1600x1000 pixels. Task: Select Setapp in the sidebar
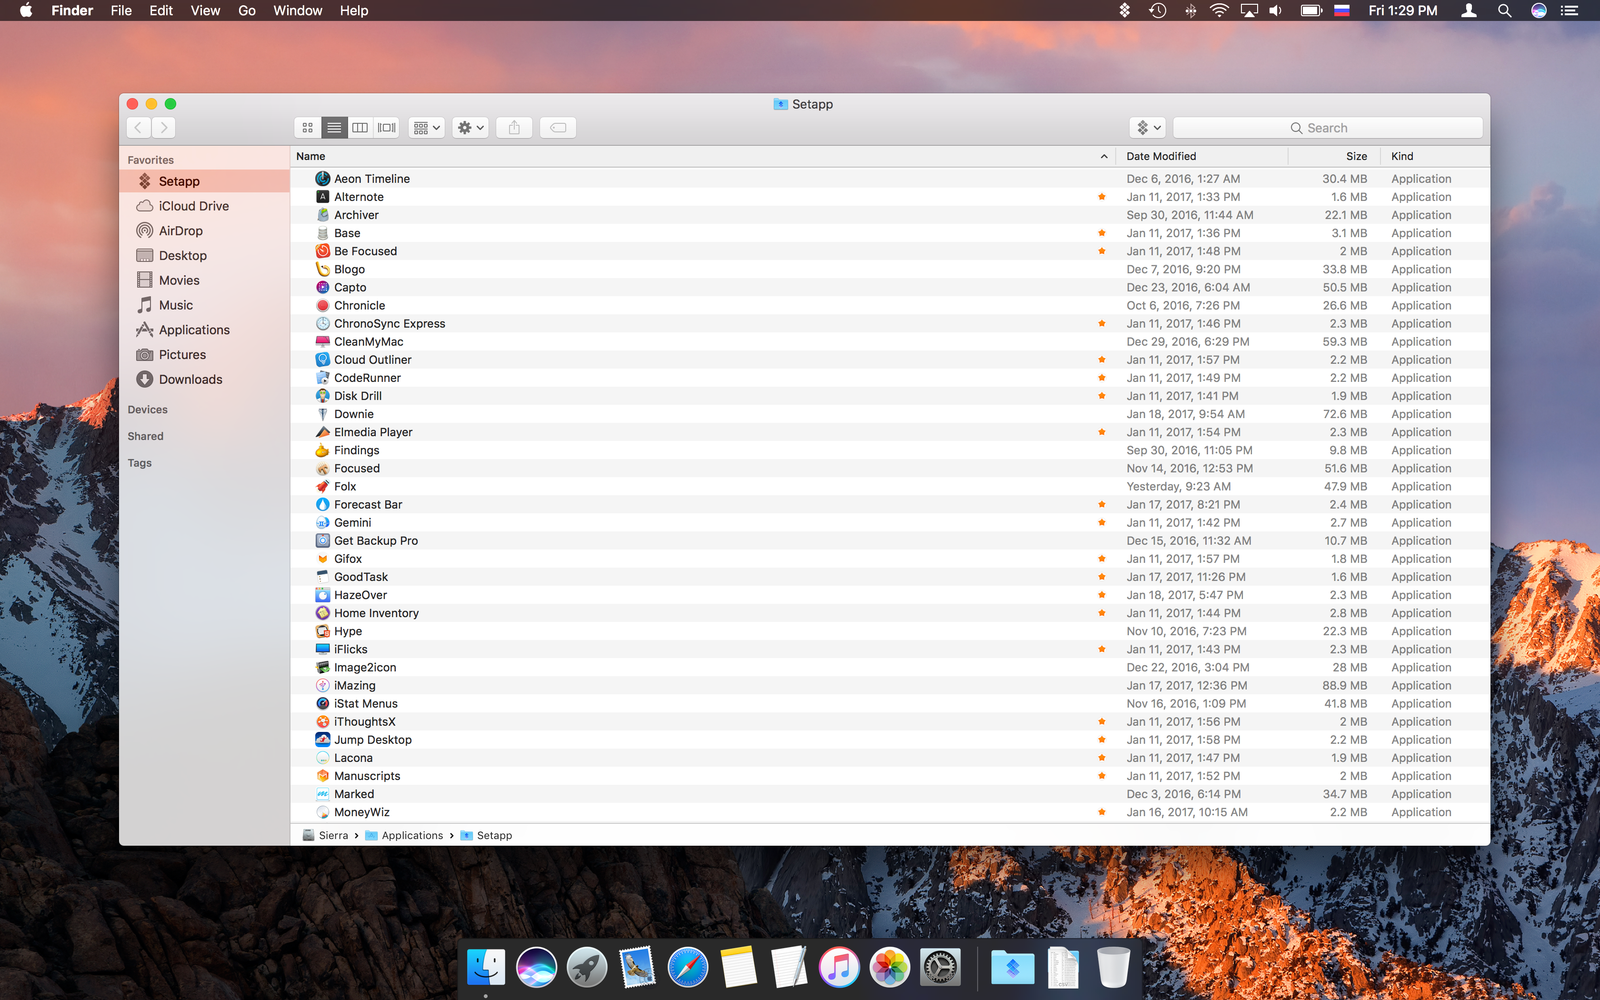point(205,181)
